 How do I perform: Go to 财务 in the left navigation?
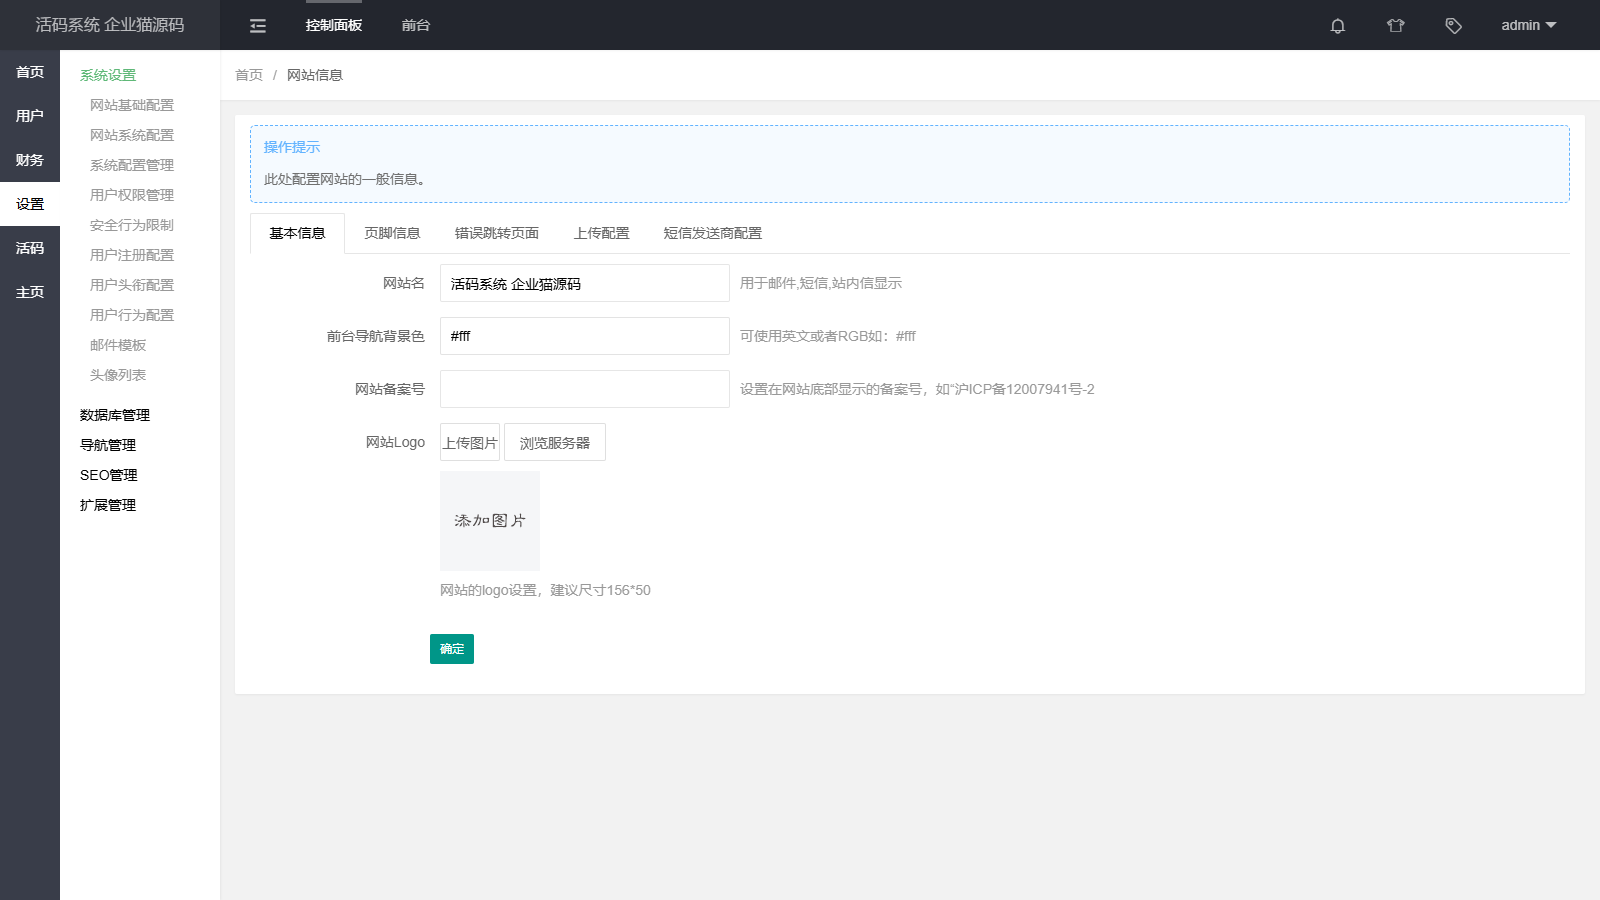coord(30,160)
